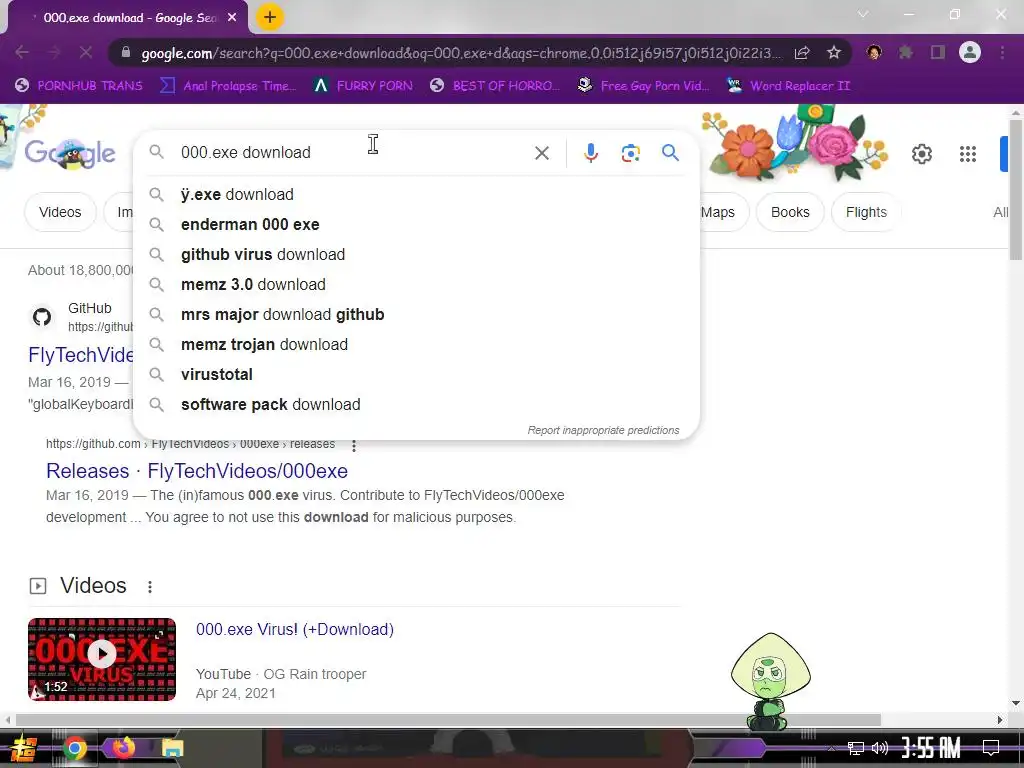Choose suggestion 'memz 3.0 download'
Image resolution: width=1024 pixels, height=768 pixels.
tap(416, 285)
